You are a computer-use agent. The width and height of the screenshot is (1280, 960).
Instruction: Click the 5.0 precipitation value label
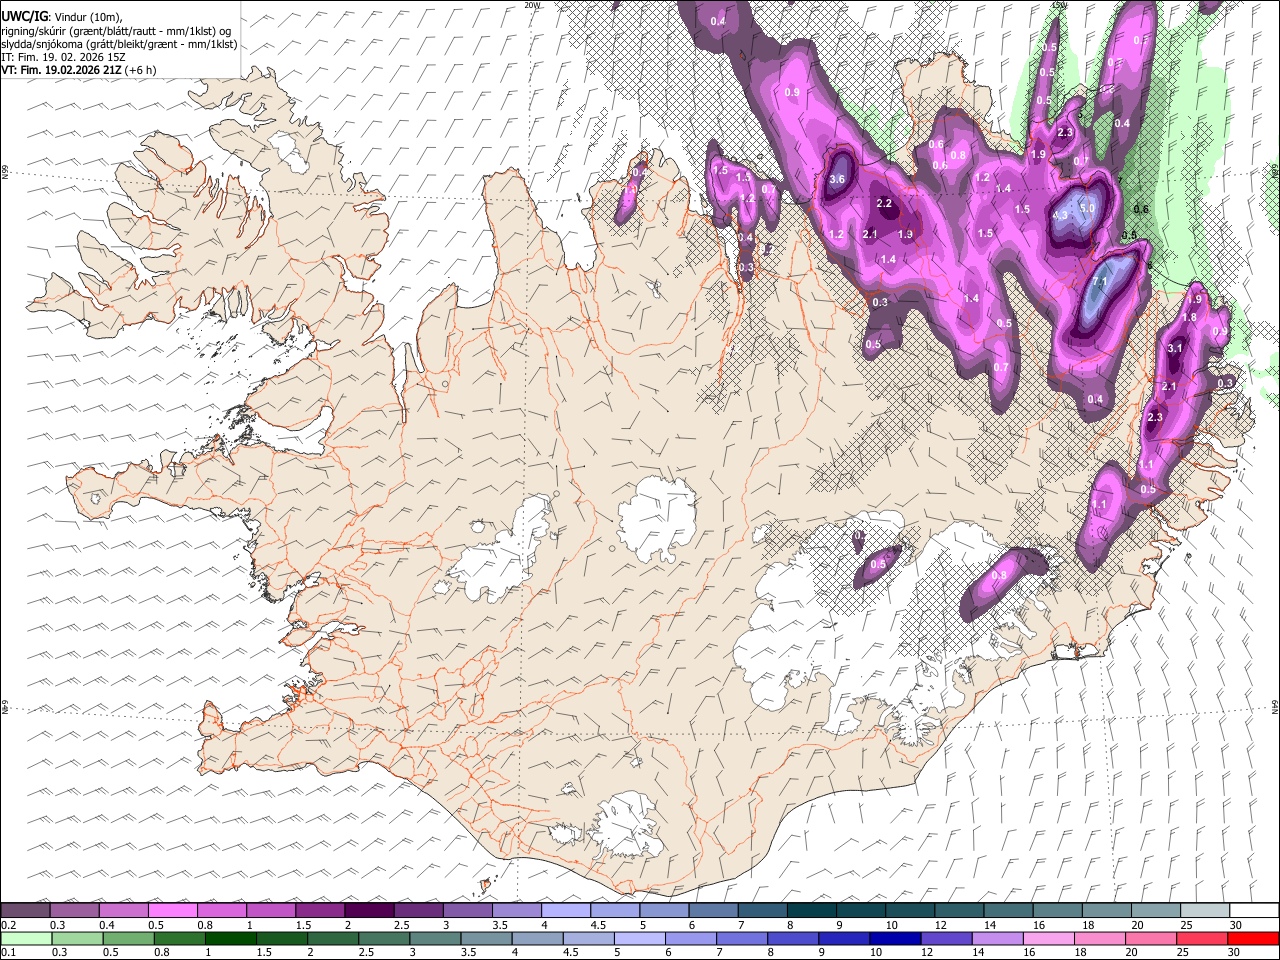pyautogui.click(x=1088, y=209)
